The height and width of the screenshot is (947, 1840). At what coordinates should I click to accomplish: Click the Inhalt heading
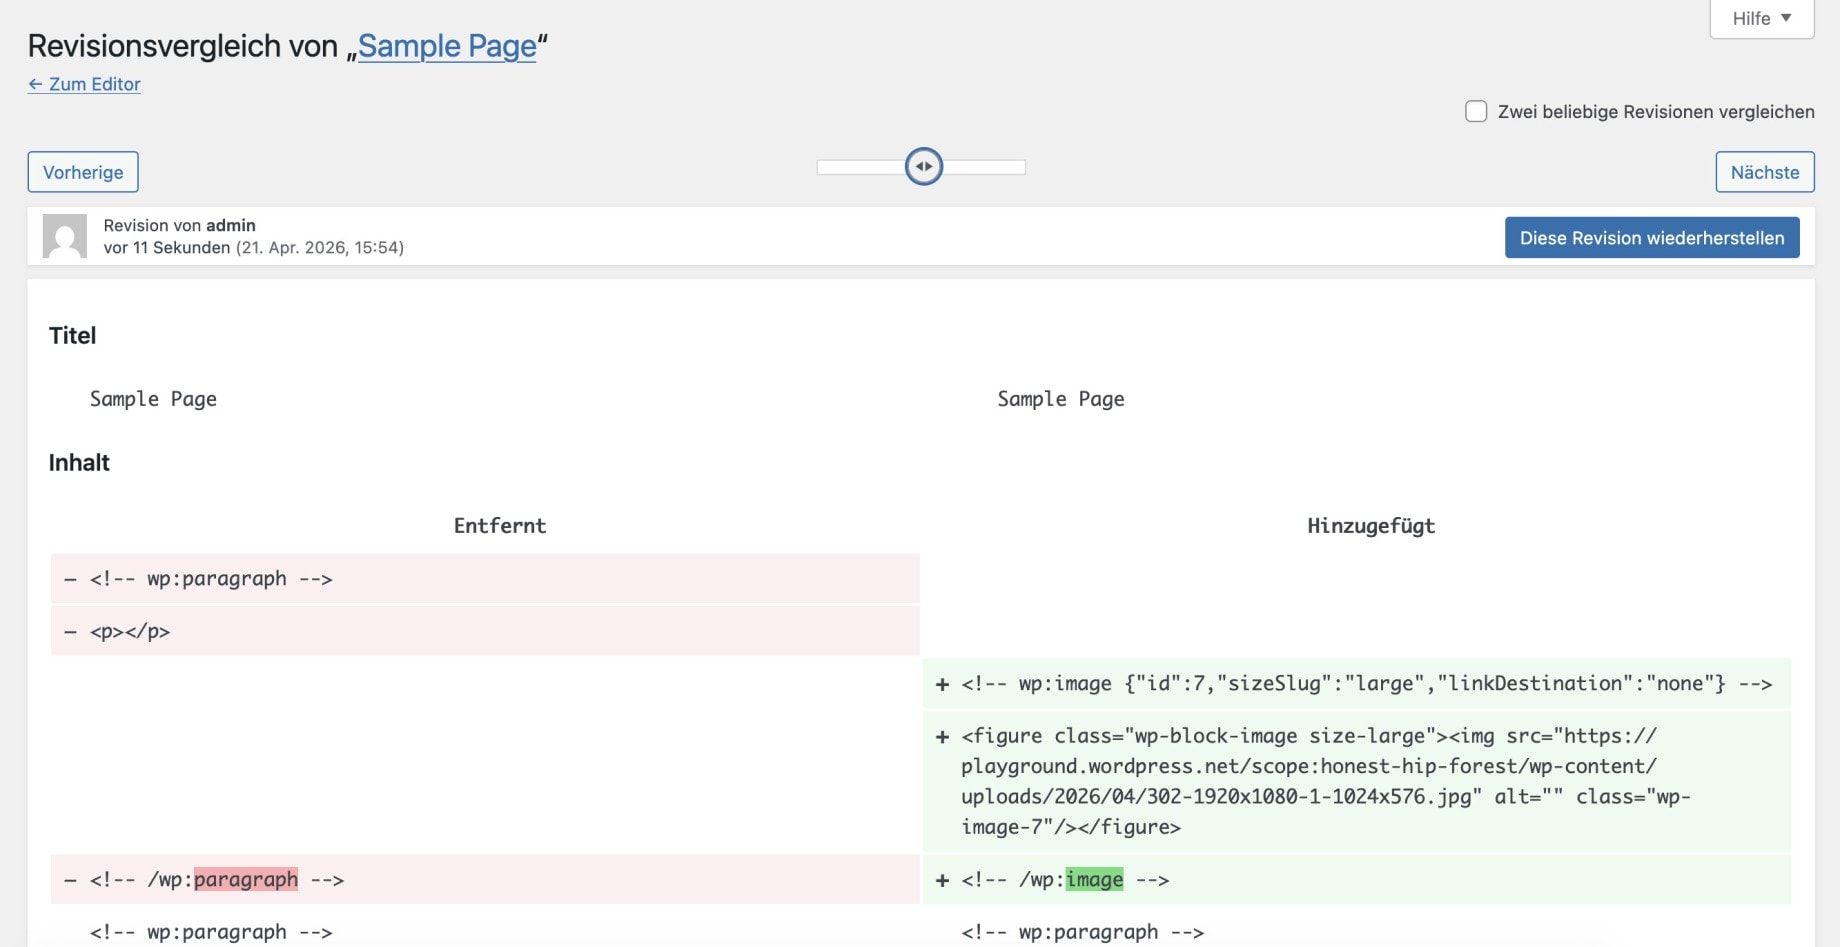pyautogui.click(x=79, y=463)
